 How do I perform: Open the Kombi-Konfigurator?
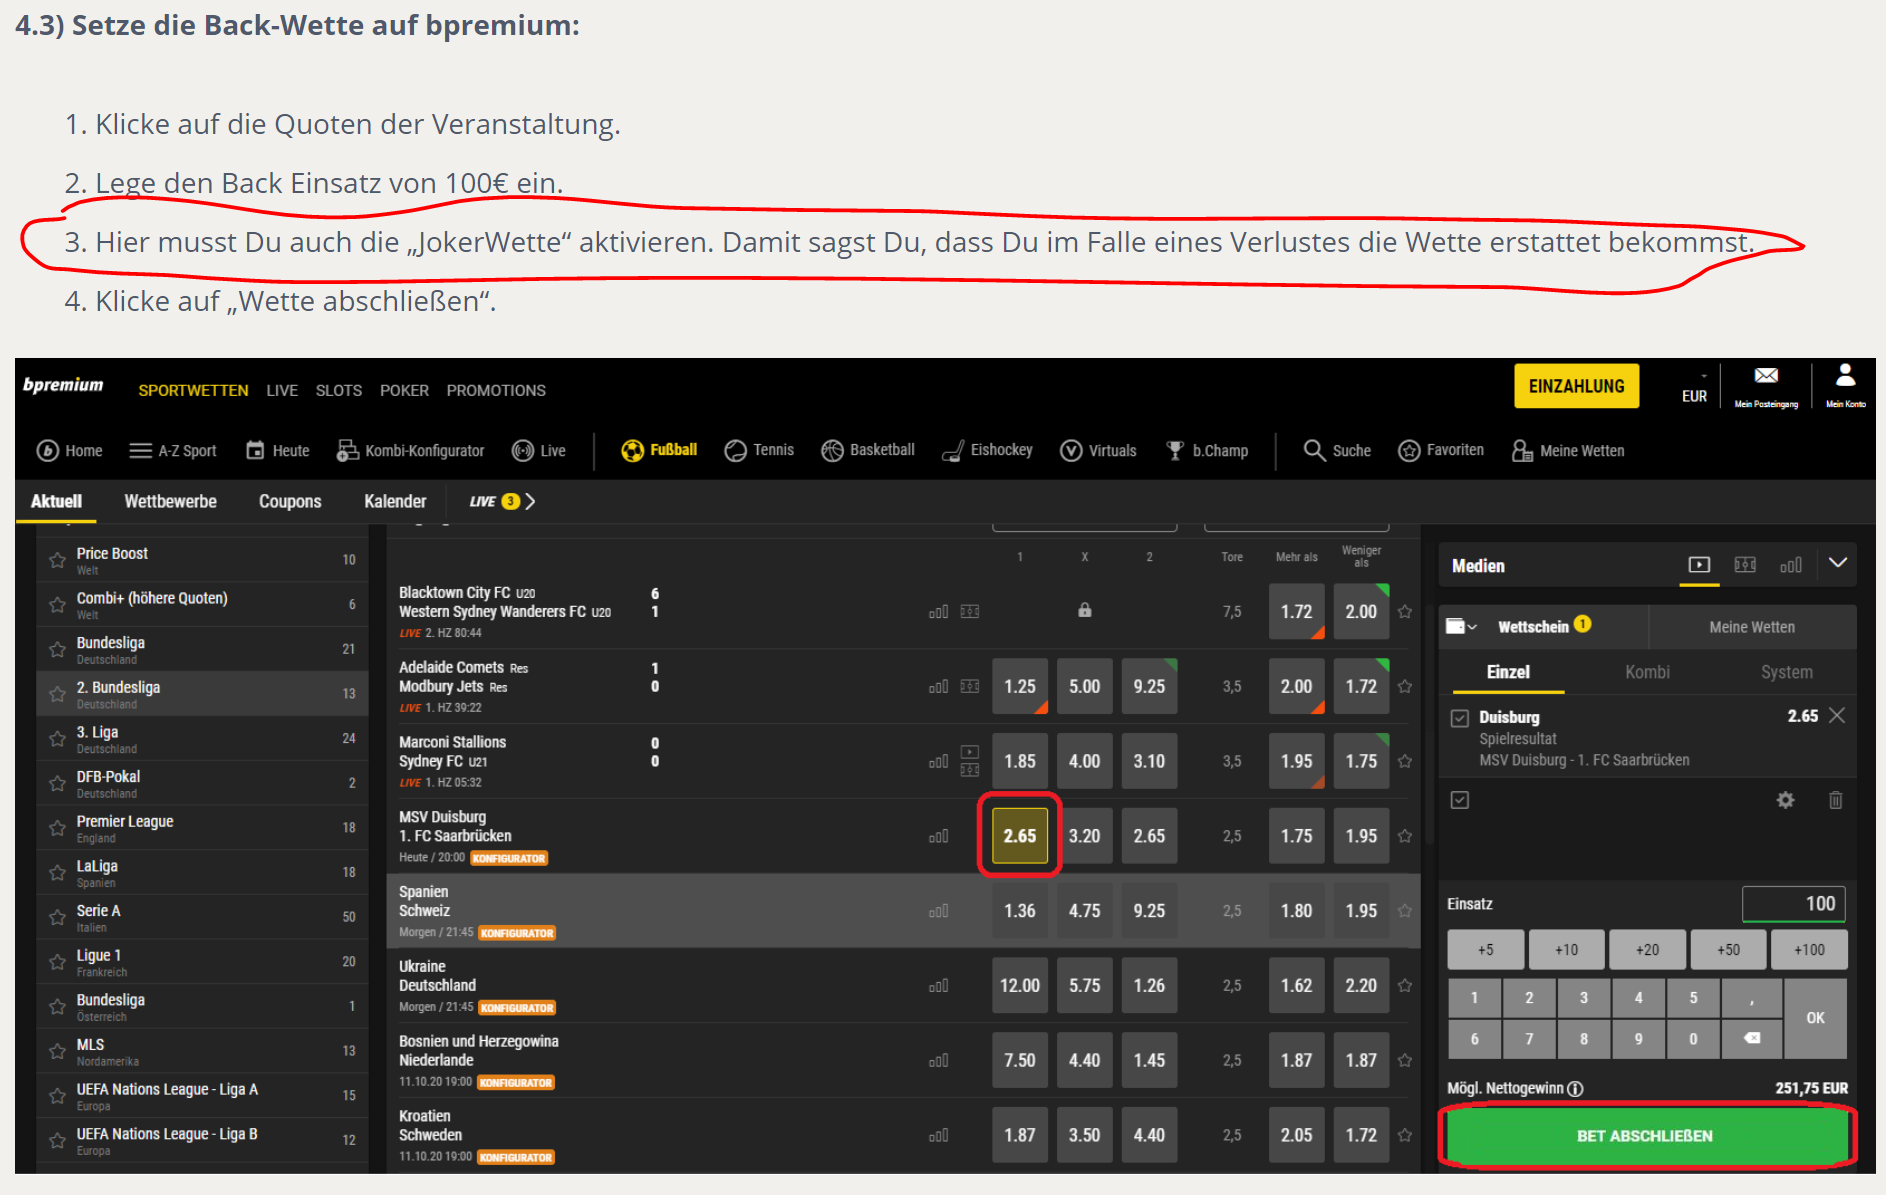point(410,451)
